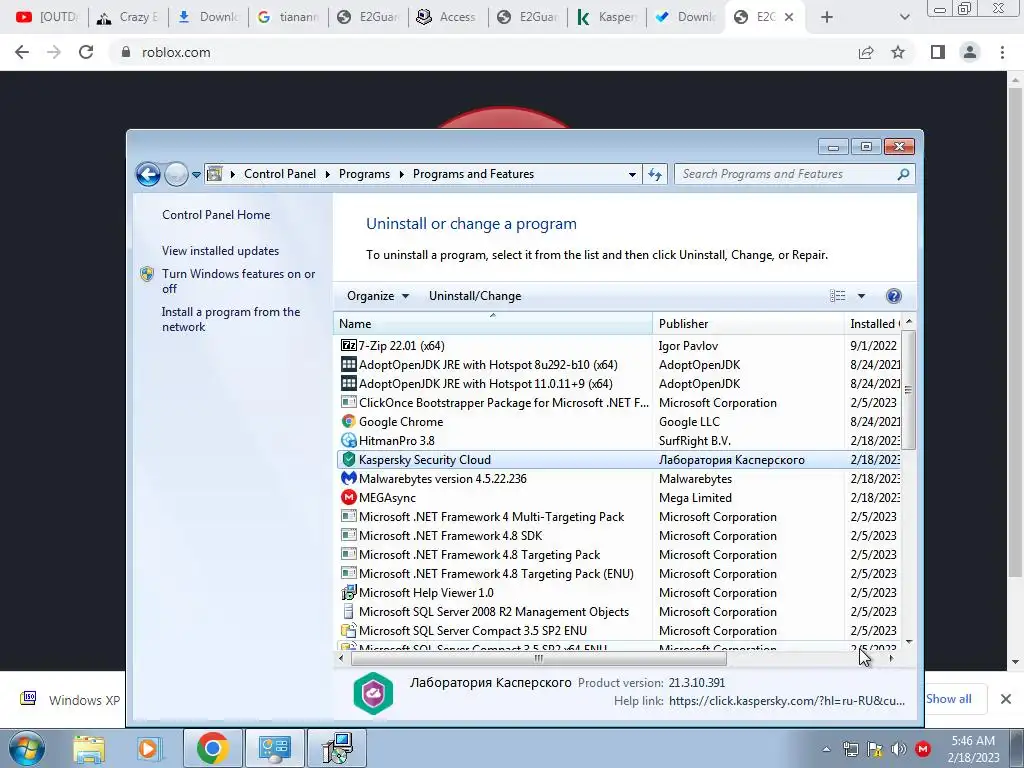Viewport: 1024px width, 768px height.
Task: Sort by the Publisher column header
Action: click(x=748, y=323)
